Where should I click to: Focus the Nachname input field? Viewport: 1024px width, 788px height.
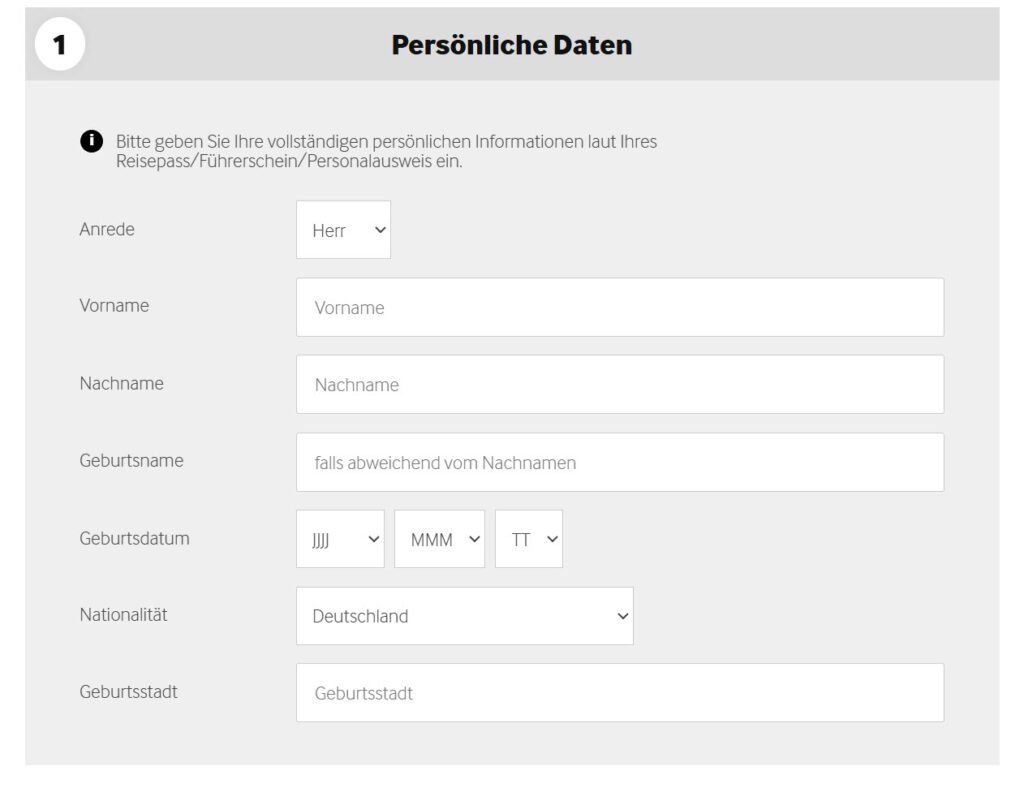[x=619, y=384]
